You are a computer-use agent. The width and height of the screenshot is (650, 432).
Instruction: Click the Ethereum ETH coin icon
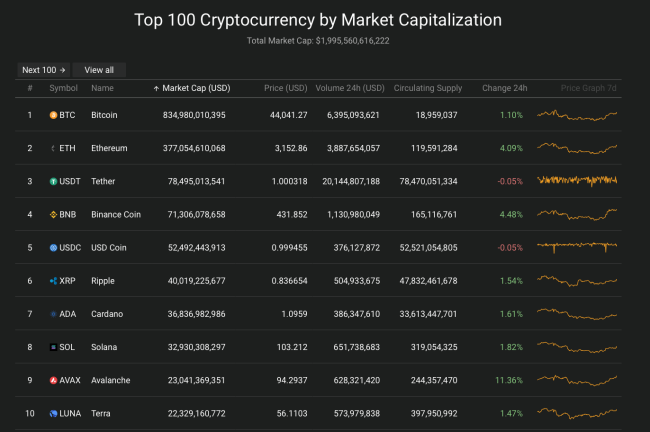tap(53, 148)
